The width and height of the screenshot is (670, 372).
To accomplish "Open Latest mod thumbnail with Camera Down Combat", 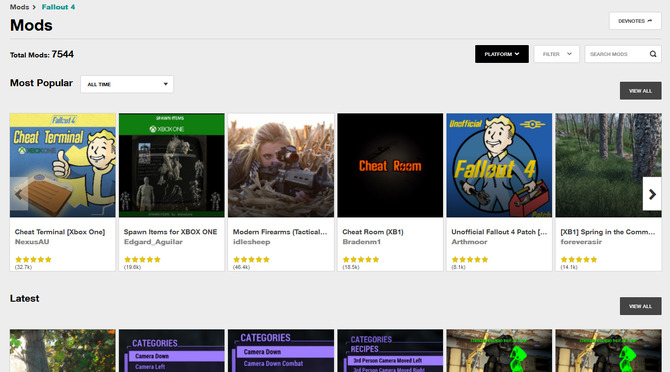I will [x=281, y=350].
